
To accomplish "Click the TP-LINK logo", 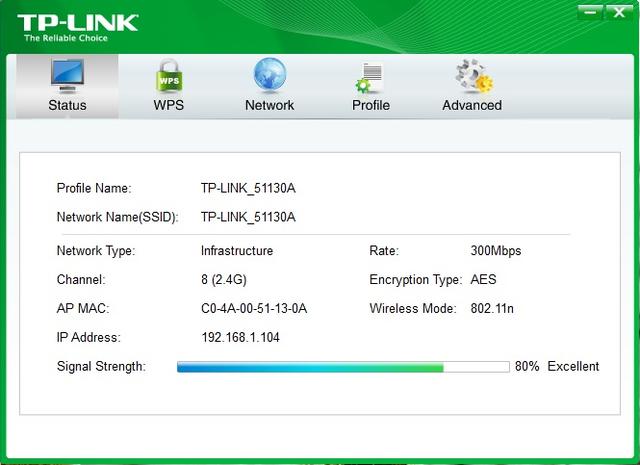I will pyautogui.click(x=78, y=28).
